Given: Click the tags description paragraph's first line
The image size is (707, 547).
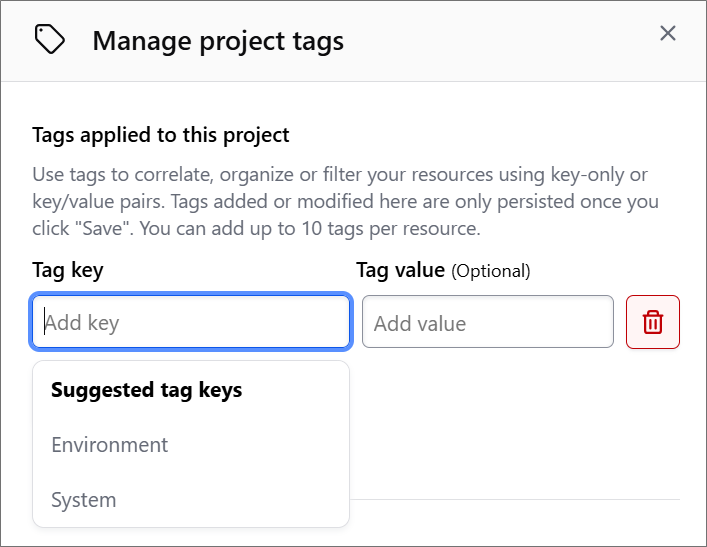Looking at the screenshot, I should 340,175.
